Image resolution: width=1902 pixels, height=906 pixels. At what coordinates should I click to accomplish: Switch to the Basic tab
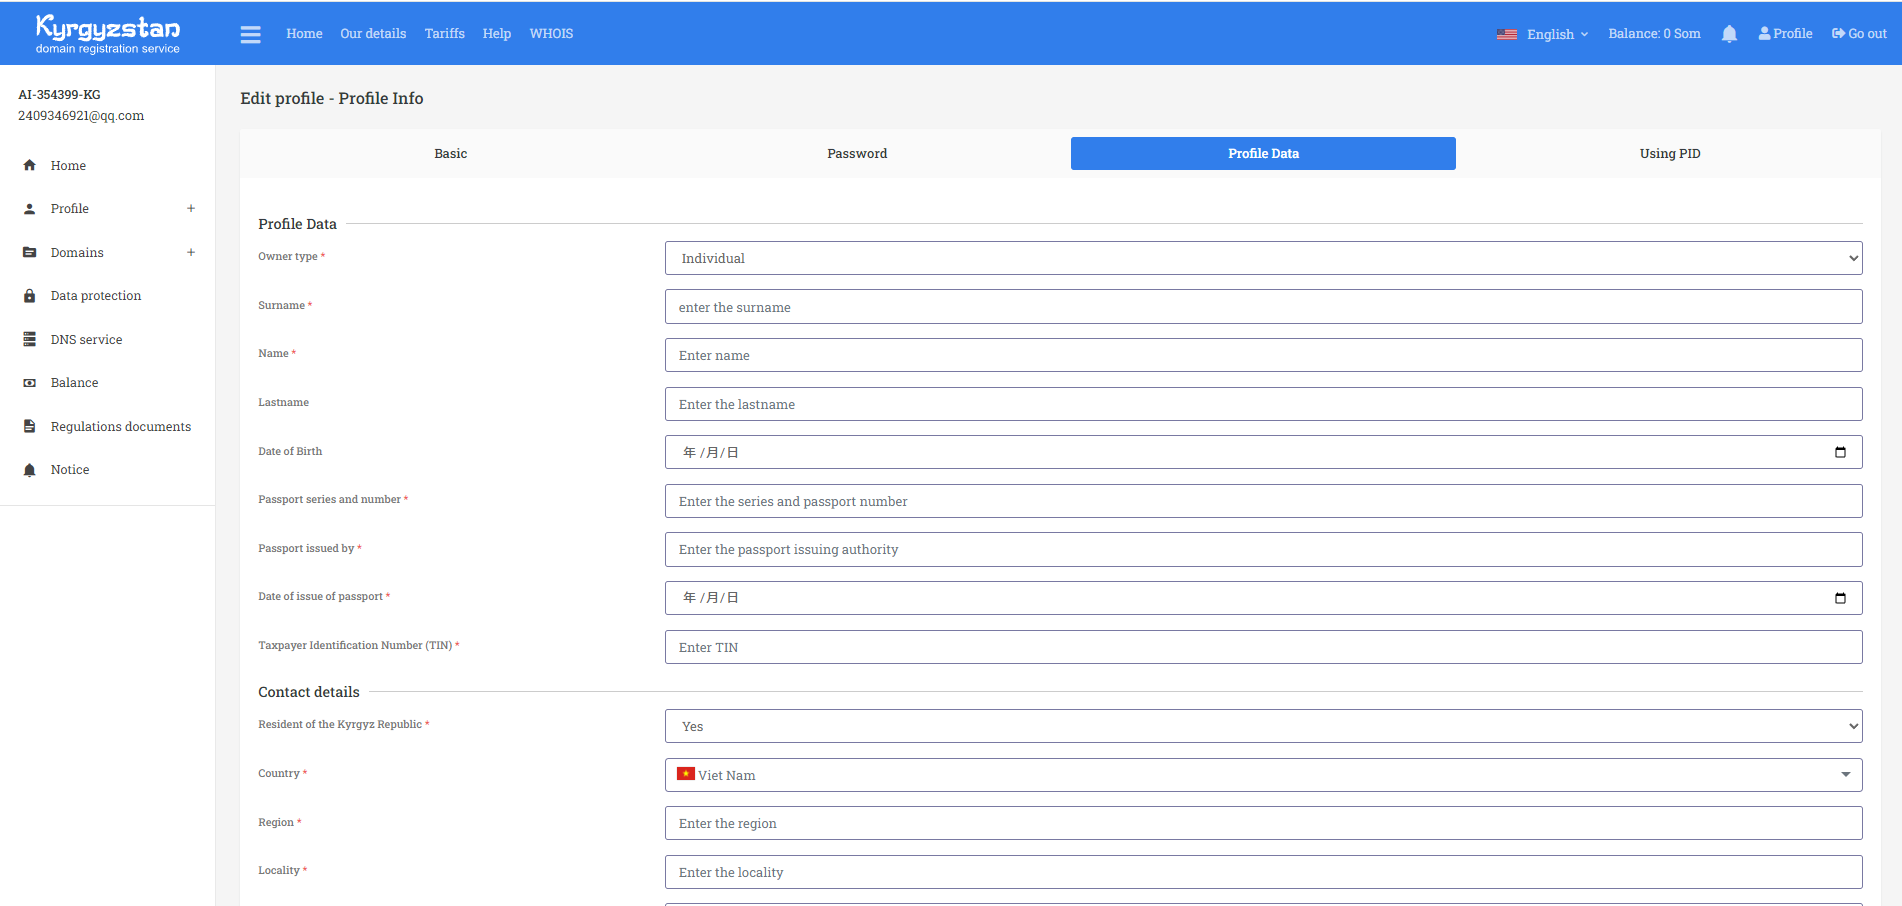point(451,154)
